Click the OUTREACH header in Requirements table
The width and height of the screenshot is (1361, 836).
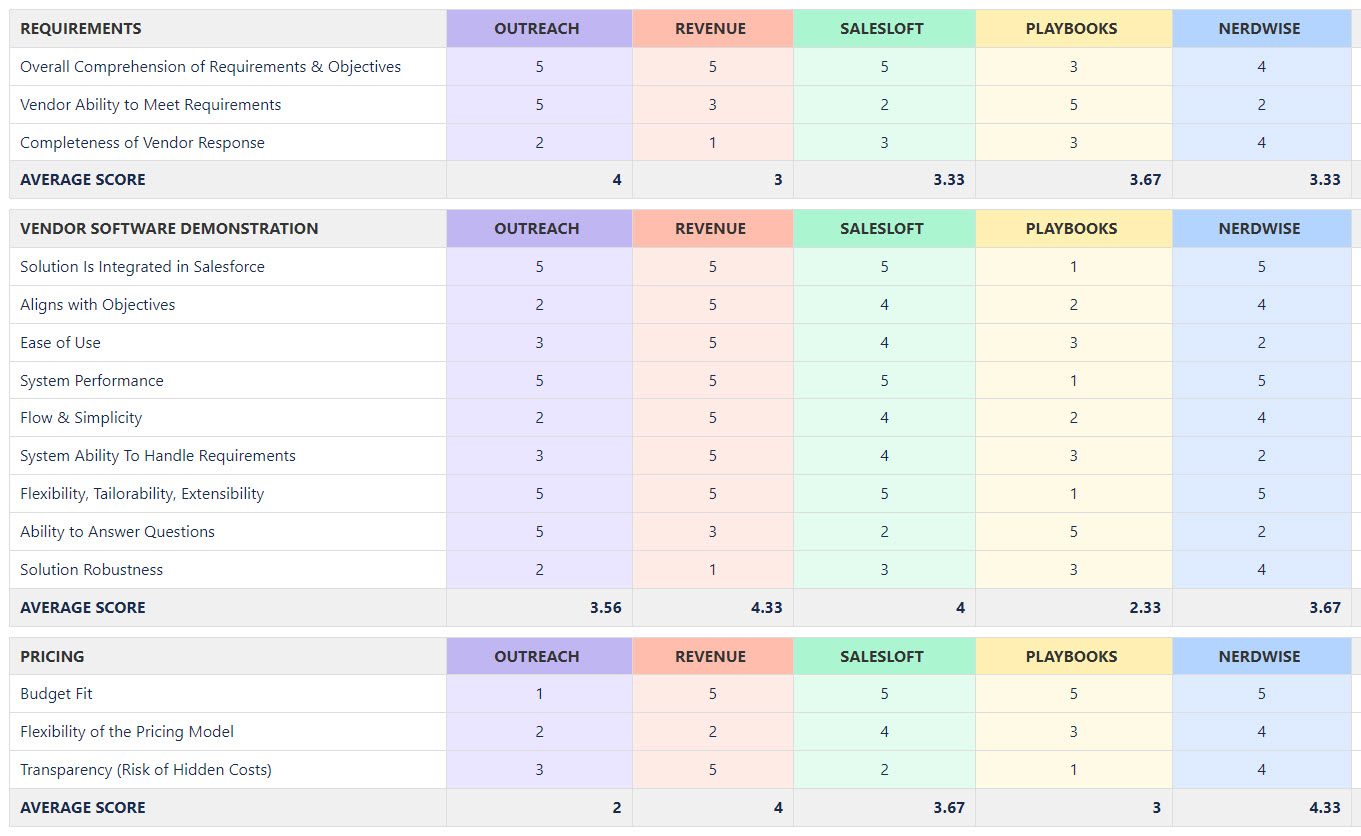click(x=539, y=29)
